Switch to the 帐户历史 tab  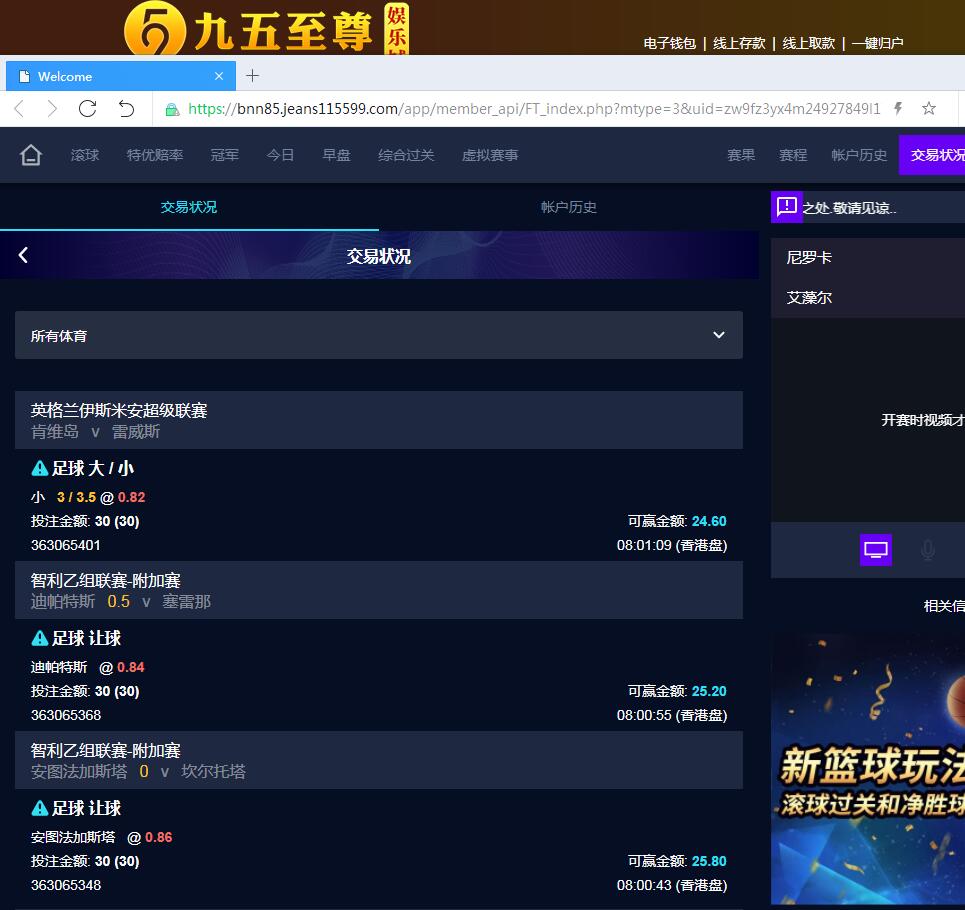coord(568,207)
